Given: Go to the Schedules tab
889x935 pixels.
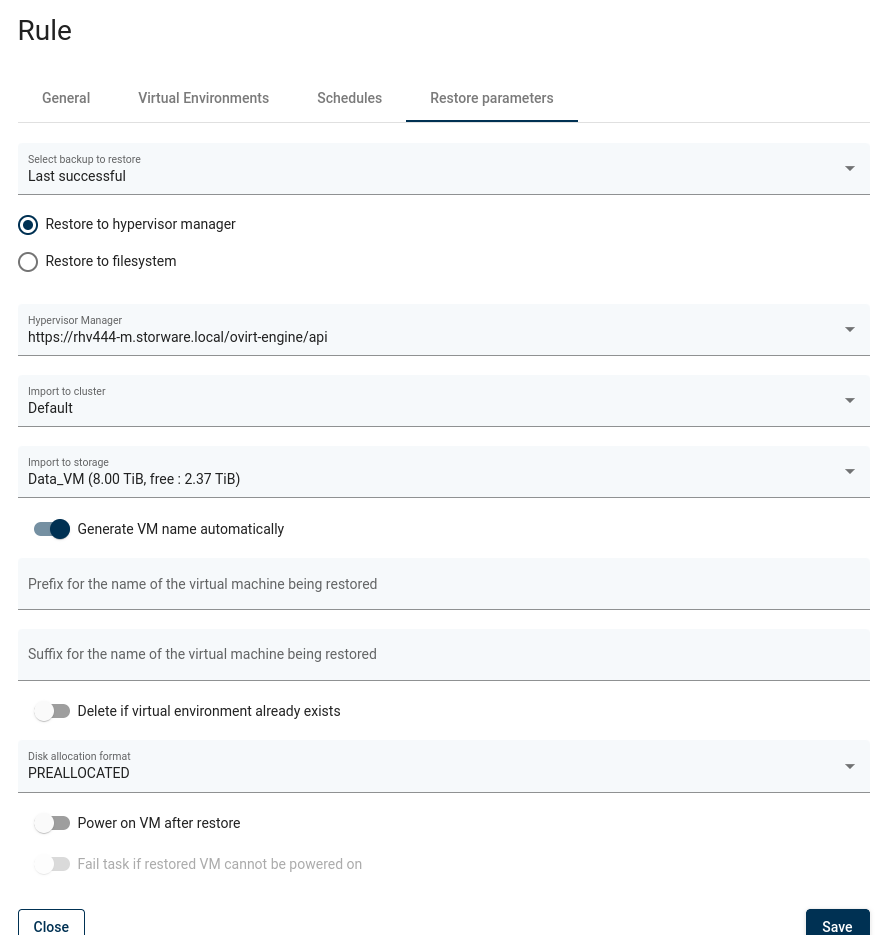Looking at the screenshot, I should point(349,98).
